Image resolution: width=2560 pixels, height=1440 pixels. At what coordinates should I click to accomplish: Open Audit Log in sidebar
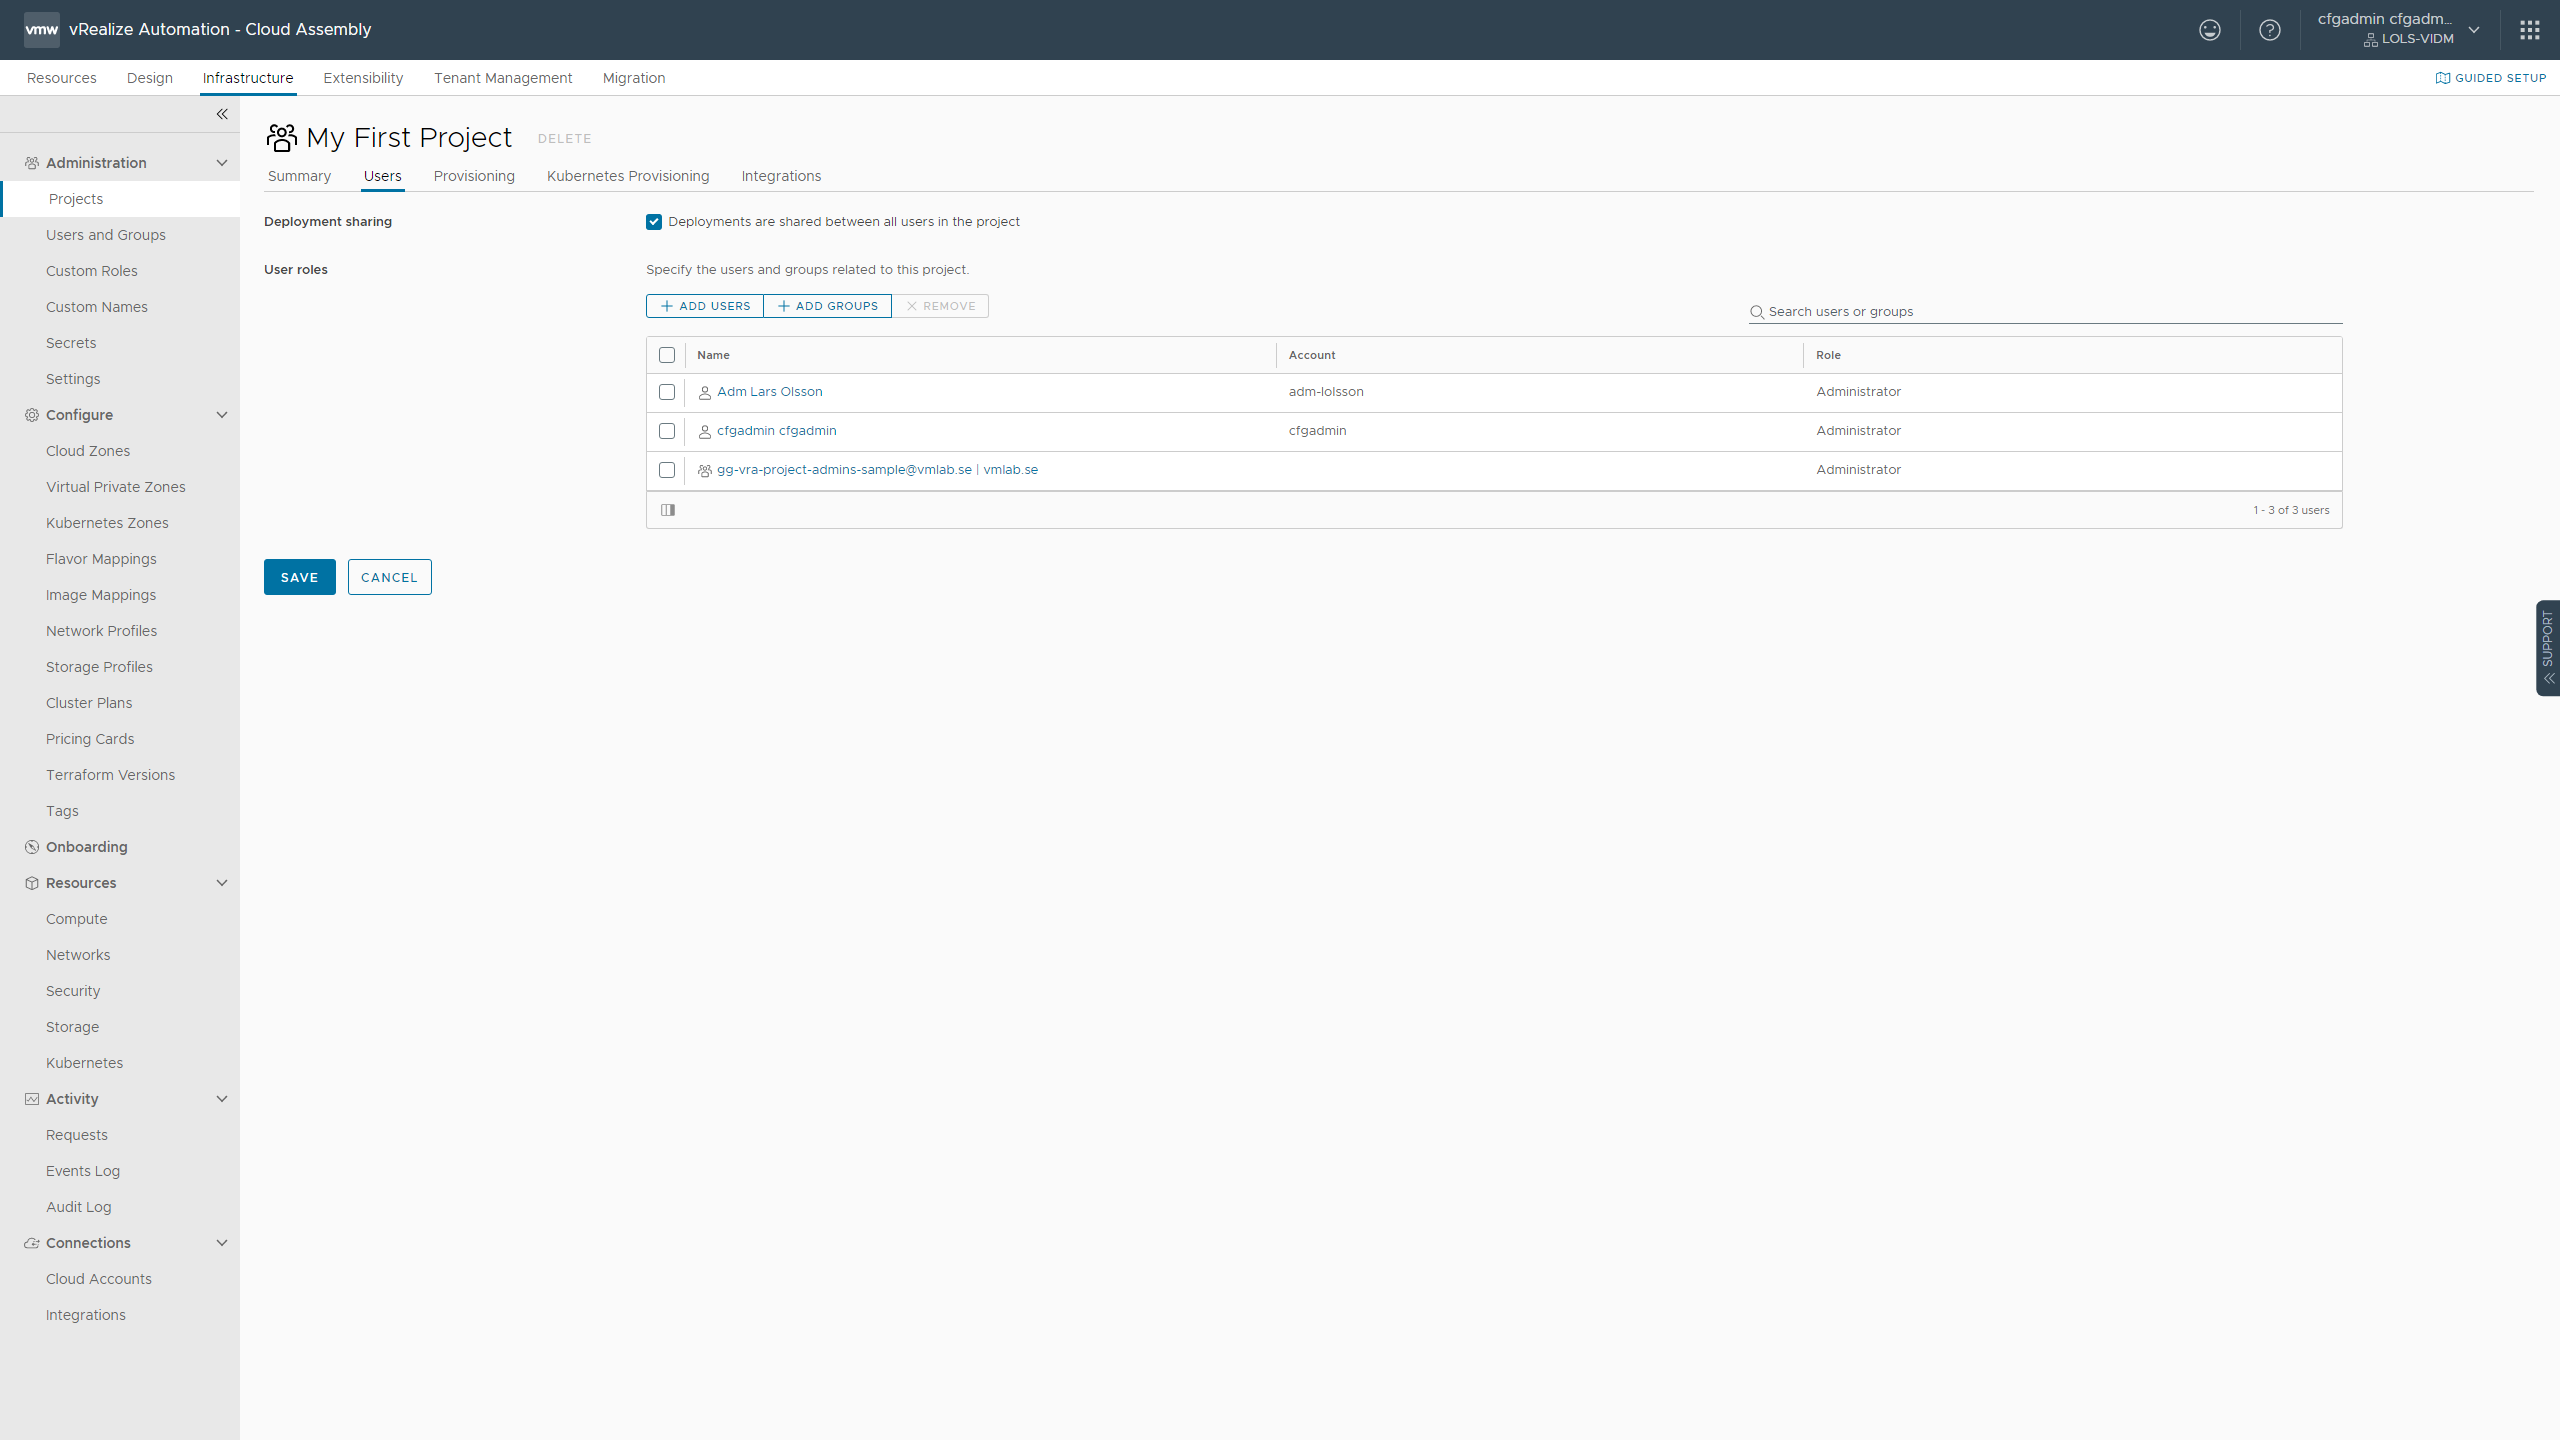(79, 1207)
